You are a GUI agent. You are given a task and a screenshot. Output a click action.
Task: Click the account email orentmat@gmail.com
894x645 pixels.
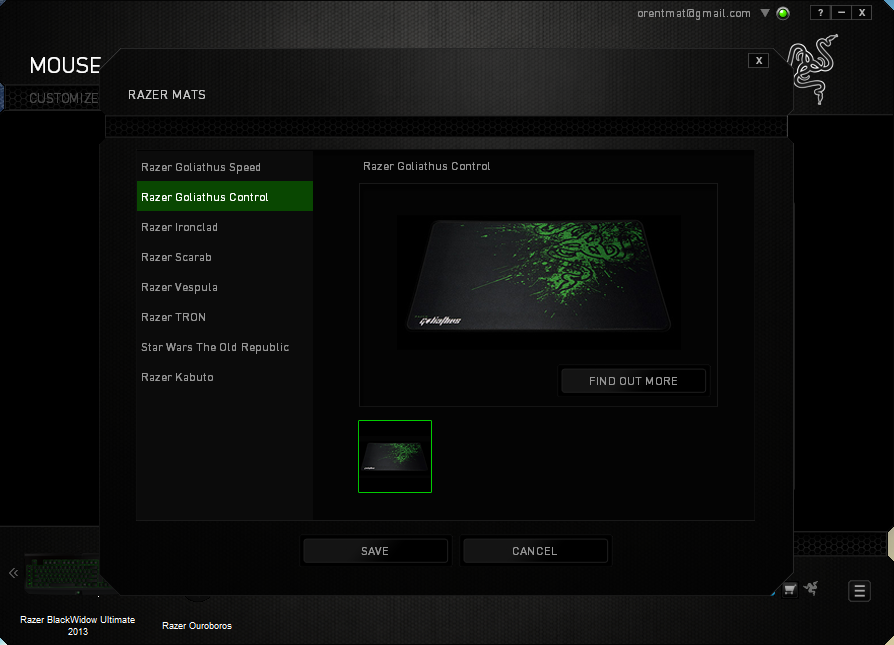tap(694, 13)
